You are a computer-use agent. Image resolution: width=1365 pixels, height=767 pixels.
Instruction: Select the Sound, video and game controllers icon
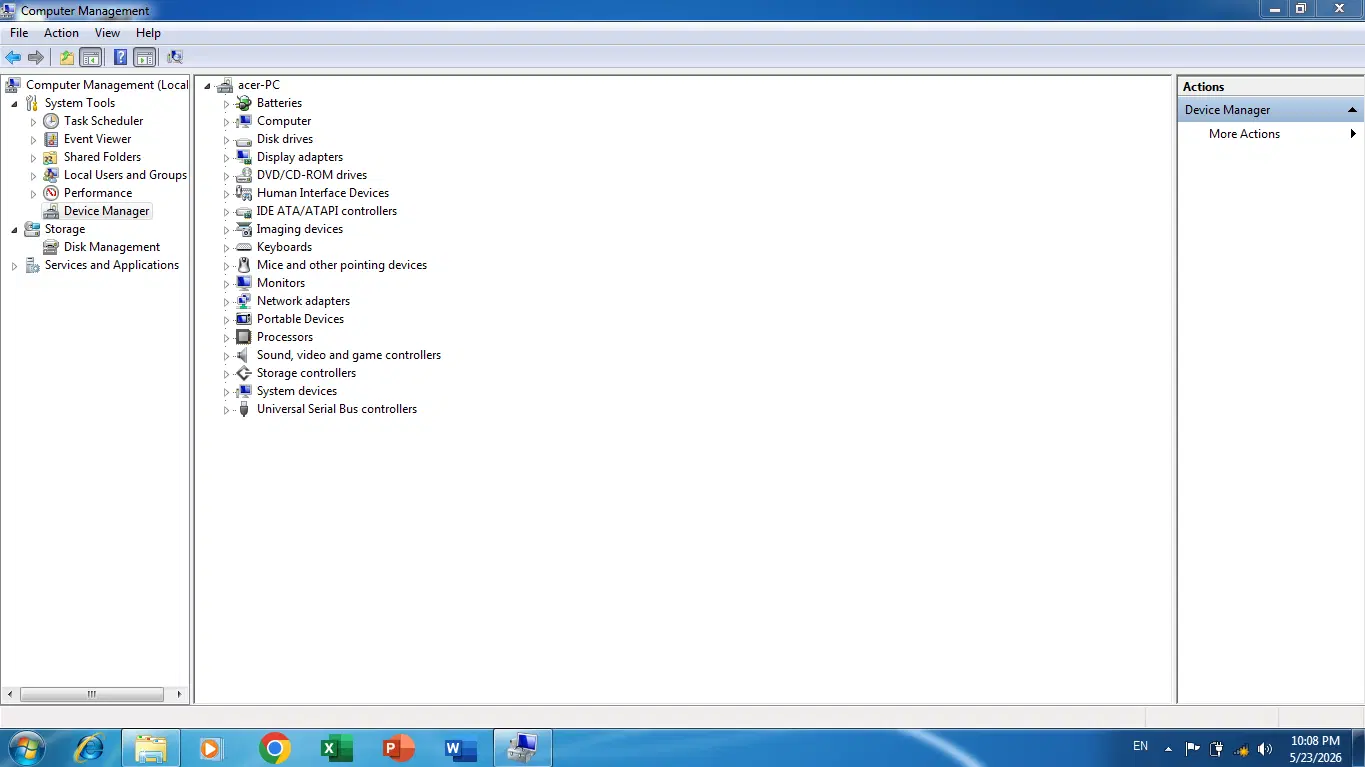coord(243,355)
